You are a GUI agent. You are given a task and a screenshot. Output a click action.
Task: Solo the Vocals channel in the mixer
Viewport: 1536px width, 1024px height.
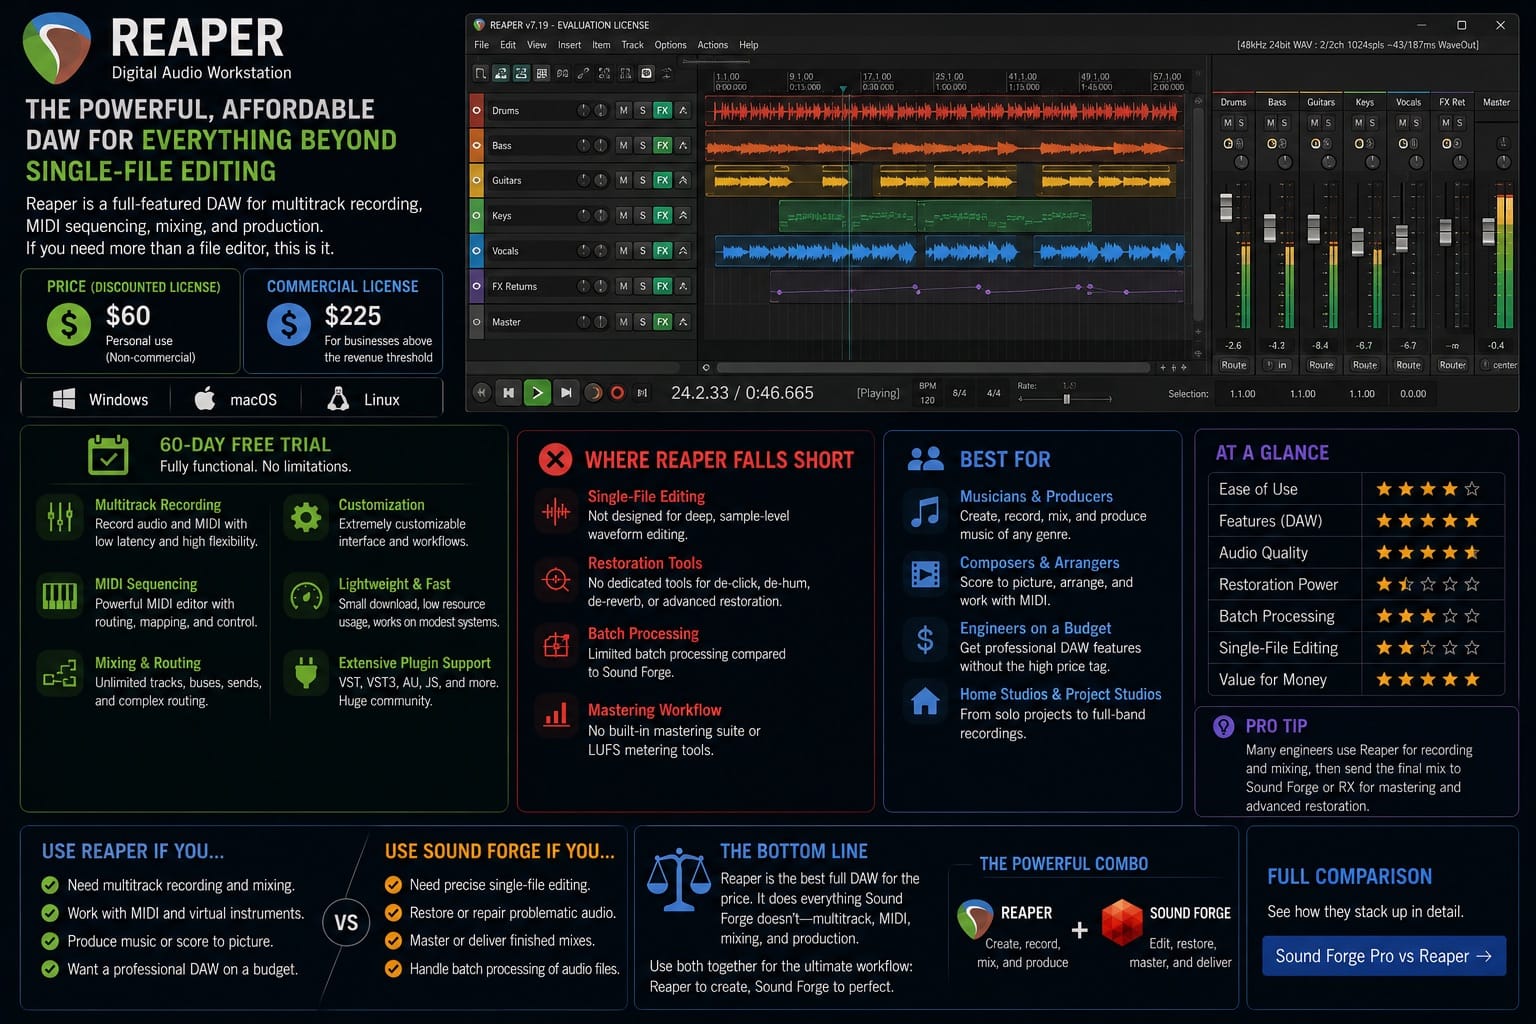click(x=1416, y=123)
